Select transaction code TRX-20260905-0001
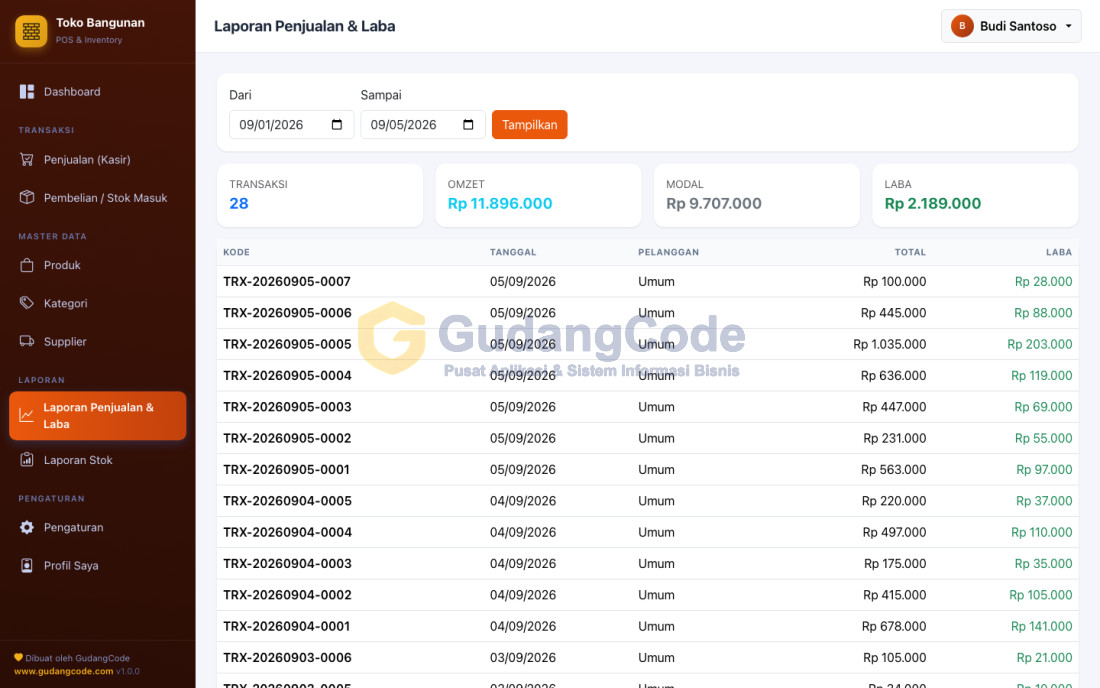This screenshot has height=688, width=1100. click(286, 470)
